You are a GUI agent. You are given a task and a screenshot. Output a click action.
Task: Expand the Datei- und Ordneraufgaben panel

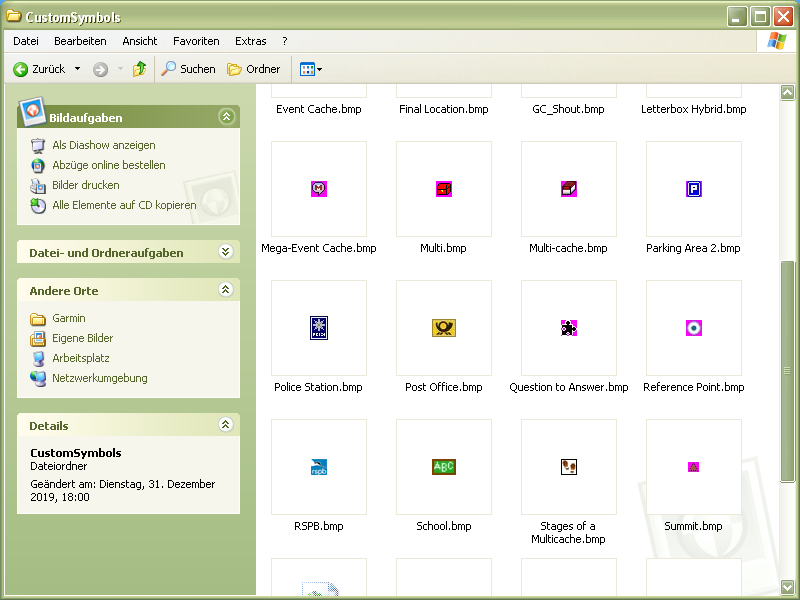[226, 252]
